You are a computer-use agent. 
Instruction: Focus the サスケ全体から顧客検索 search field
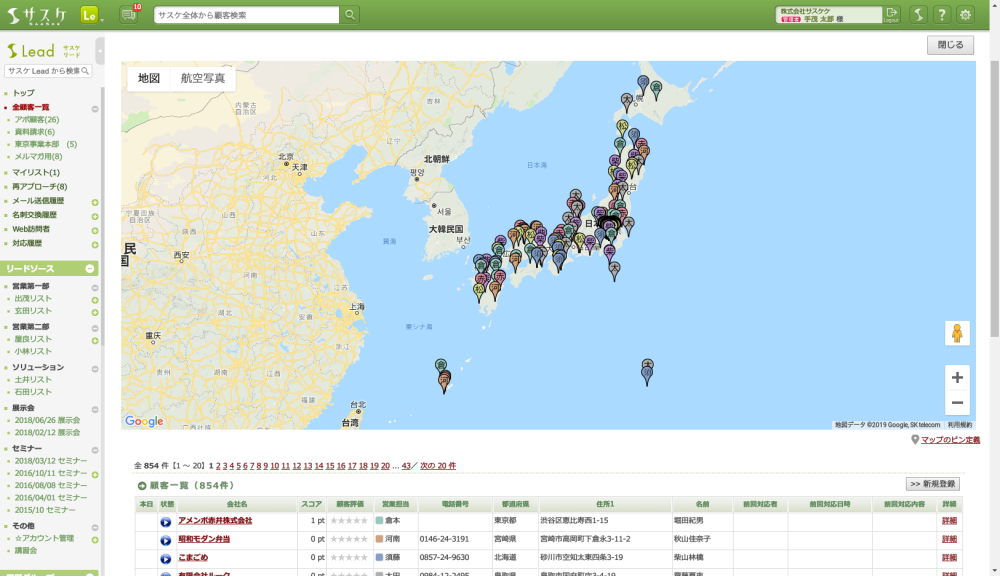pyautogui.click(x=246, y=15)
